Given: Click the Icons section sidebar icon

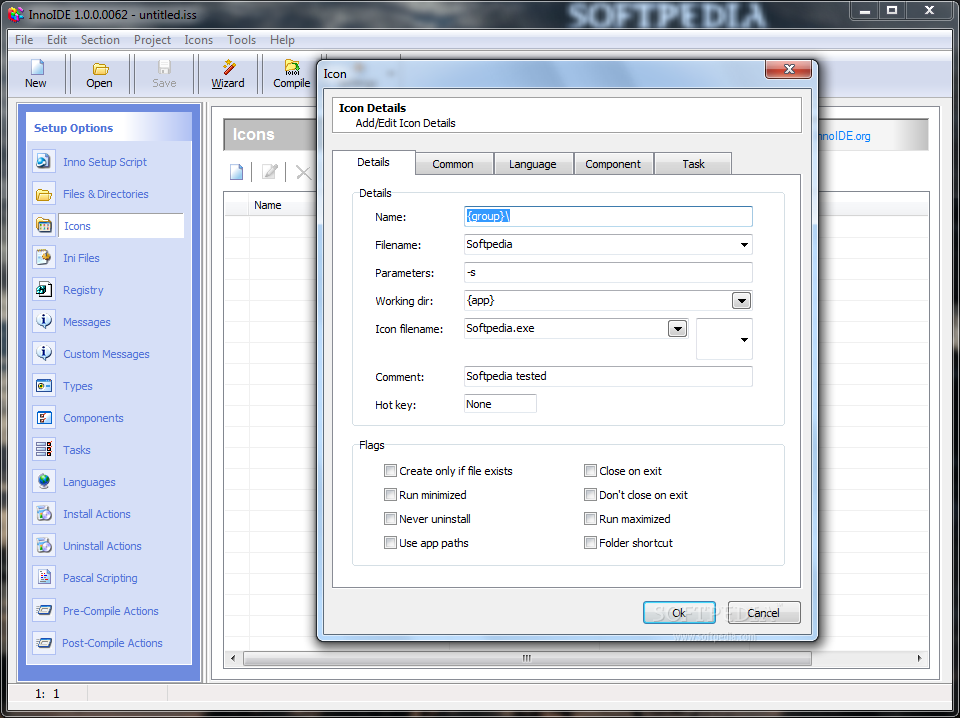Looking at the screenshot, I should tap(43, 226).
